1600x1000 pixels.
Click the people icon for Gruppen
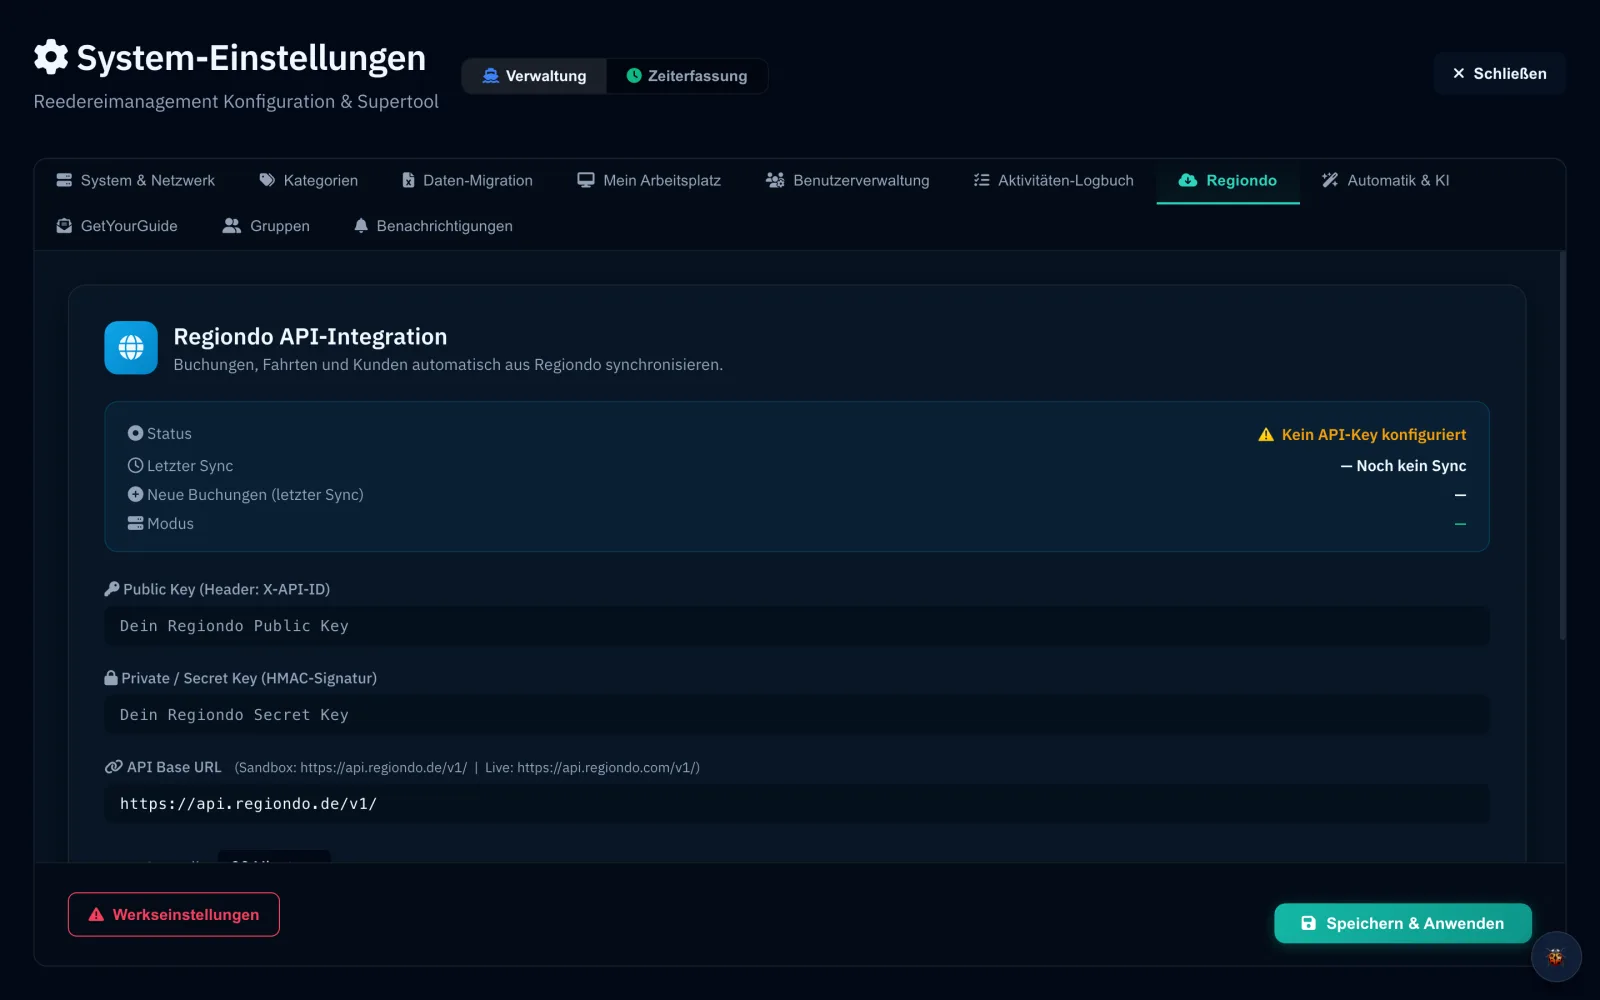pyautogui.click(x=232, y=226)
